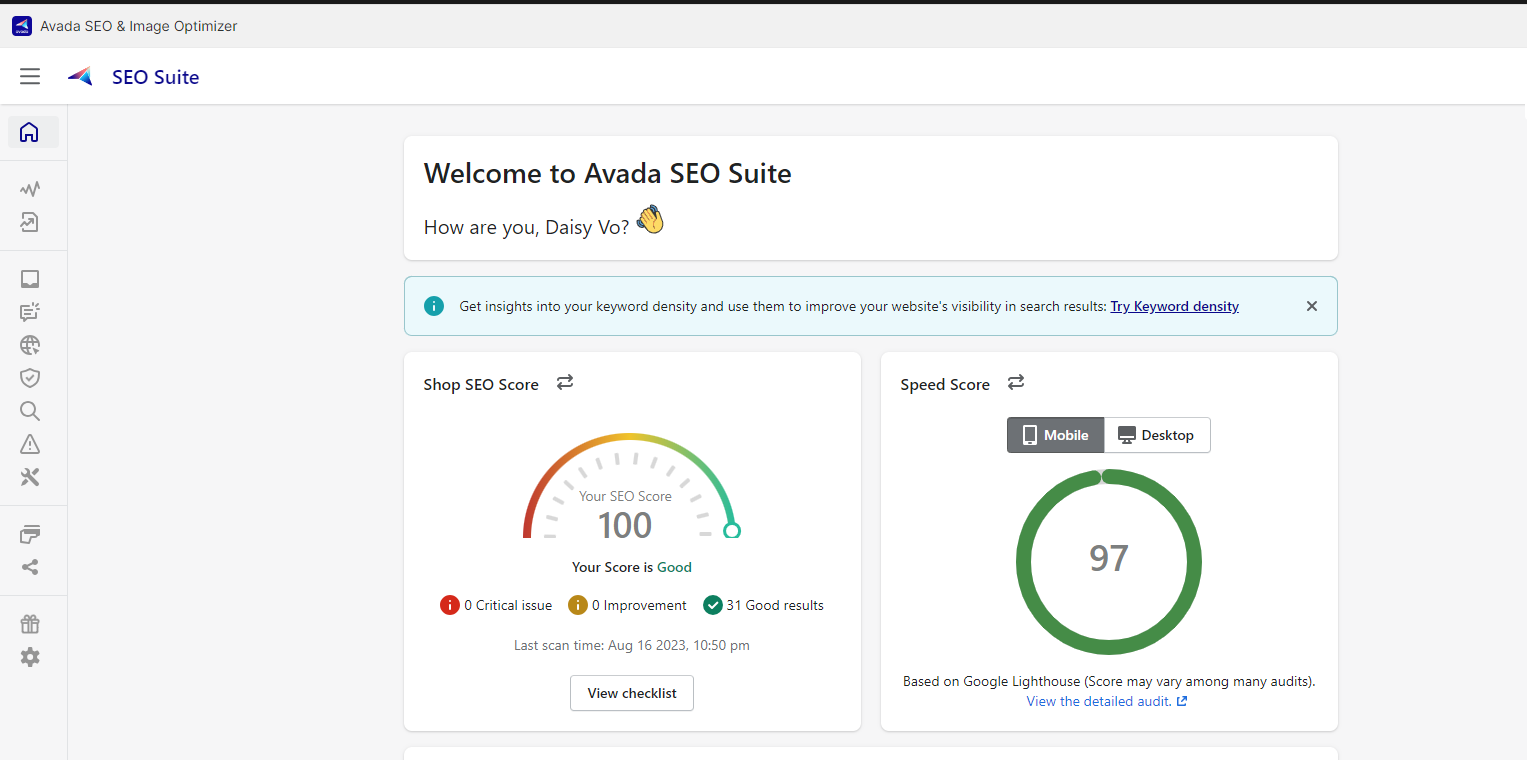Open the inbox tray sidebar icon
Screen dimensions: 1527x760
pyautogui.click(x=30, y=279)
